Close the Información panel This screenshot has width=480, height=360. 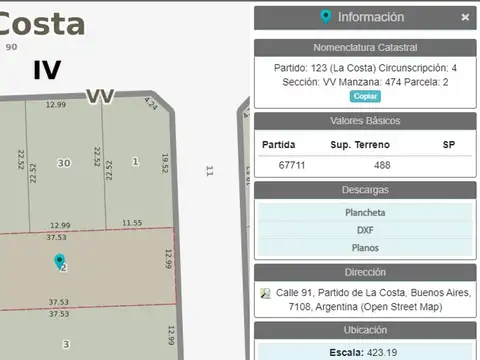tap(465, 17)
